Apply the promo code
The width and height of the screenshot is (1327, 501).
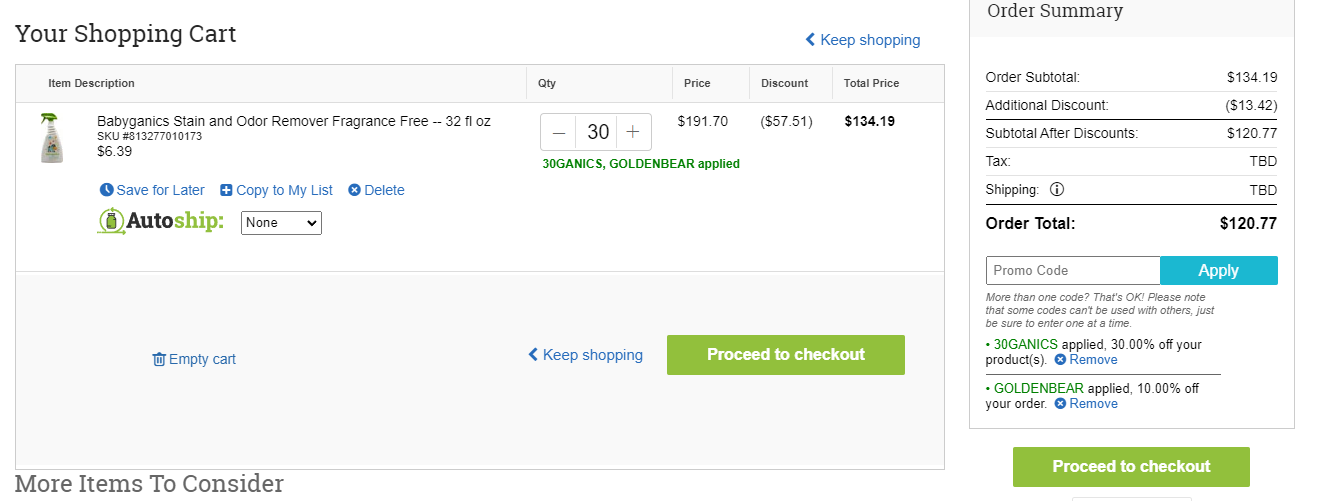point(1219,270)
